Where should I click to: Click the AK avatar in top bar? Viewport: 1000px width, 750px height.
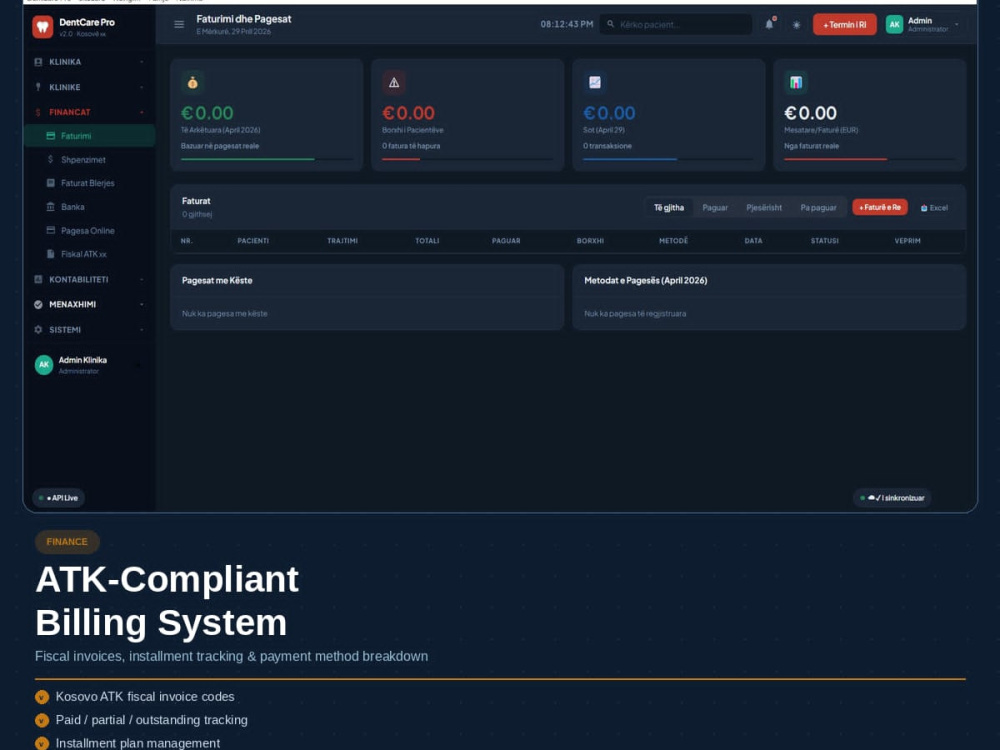pyautogui.click(x=894, y=24)
